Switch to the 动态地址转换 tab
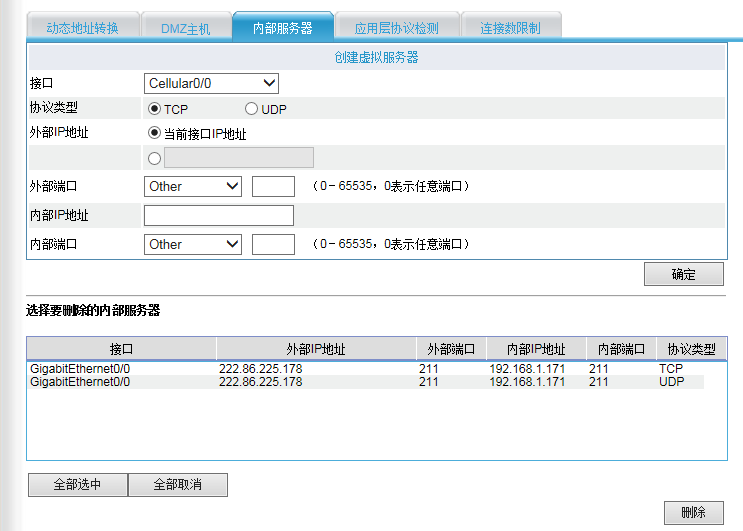The image size is (743, 531). click(x=83, y=27)
